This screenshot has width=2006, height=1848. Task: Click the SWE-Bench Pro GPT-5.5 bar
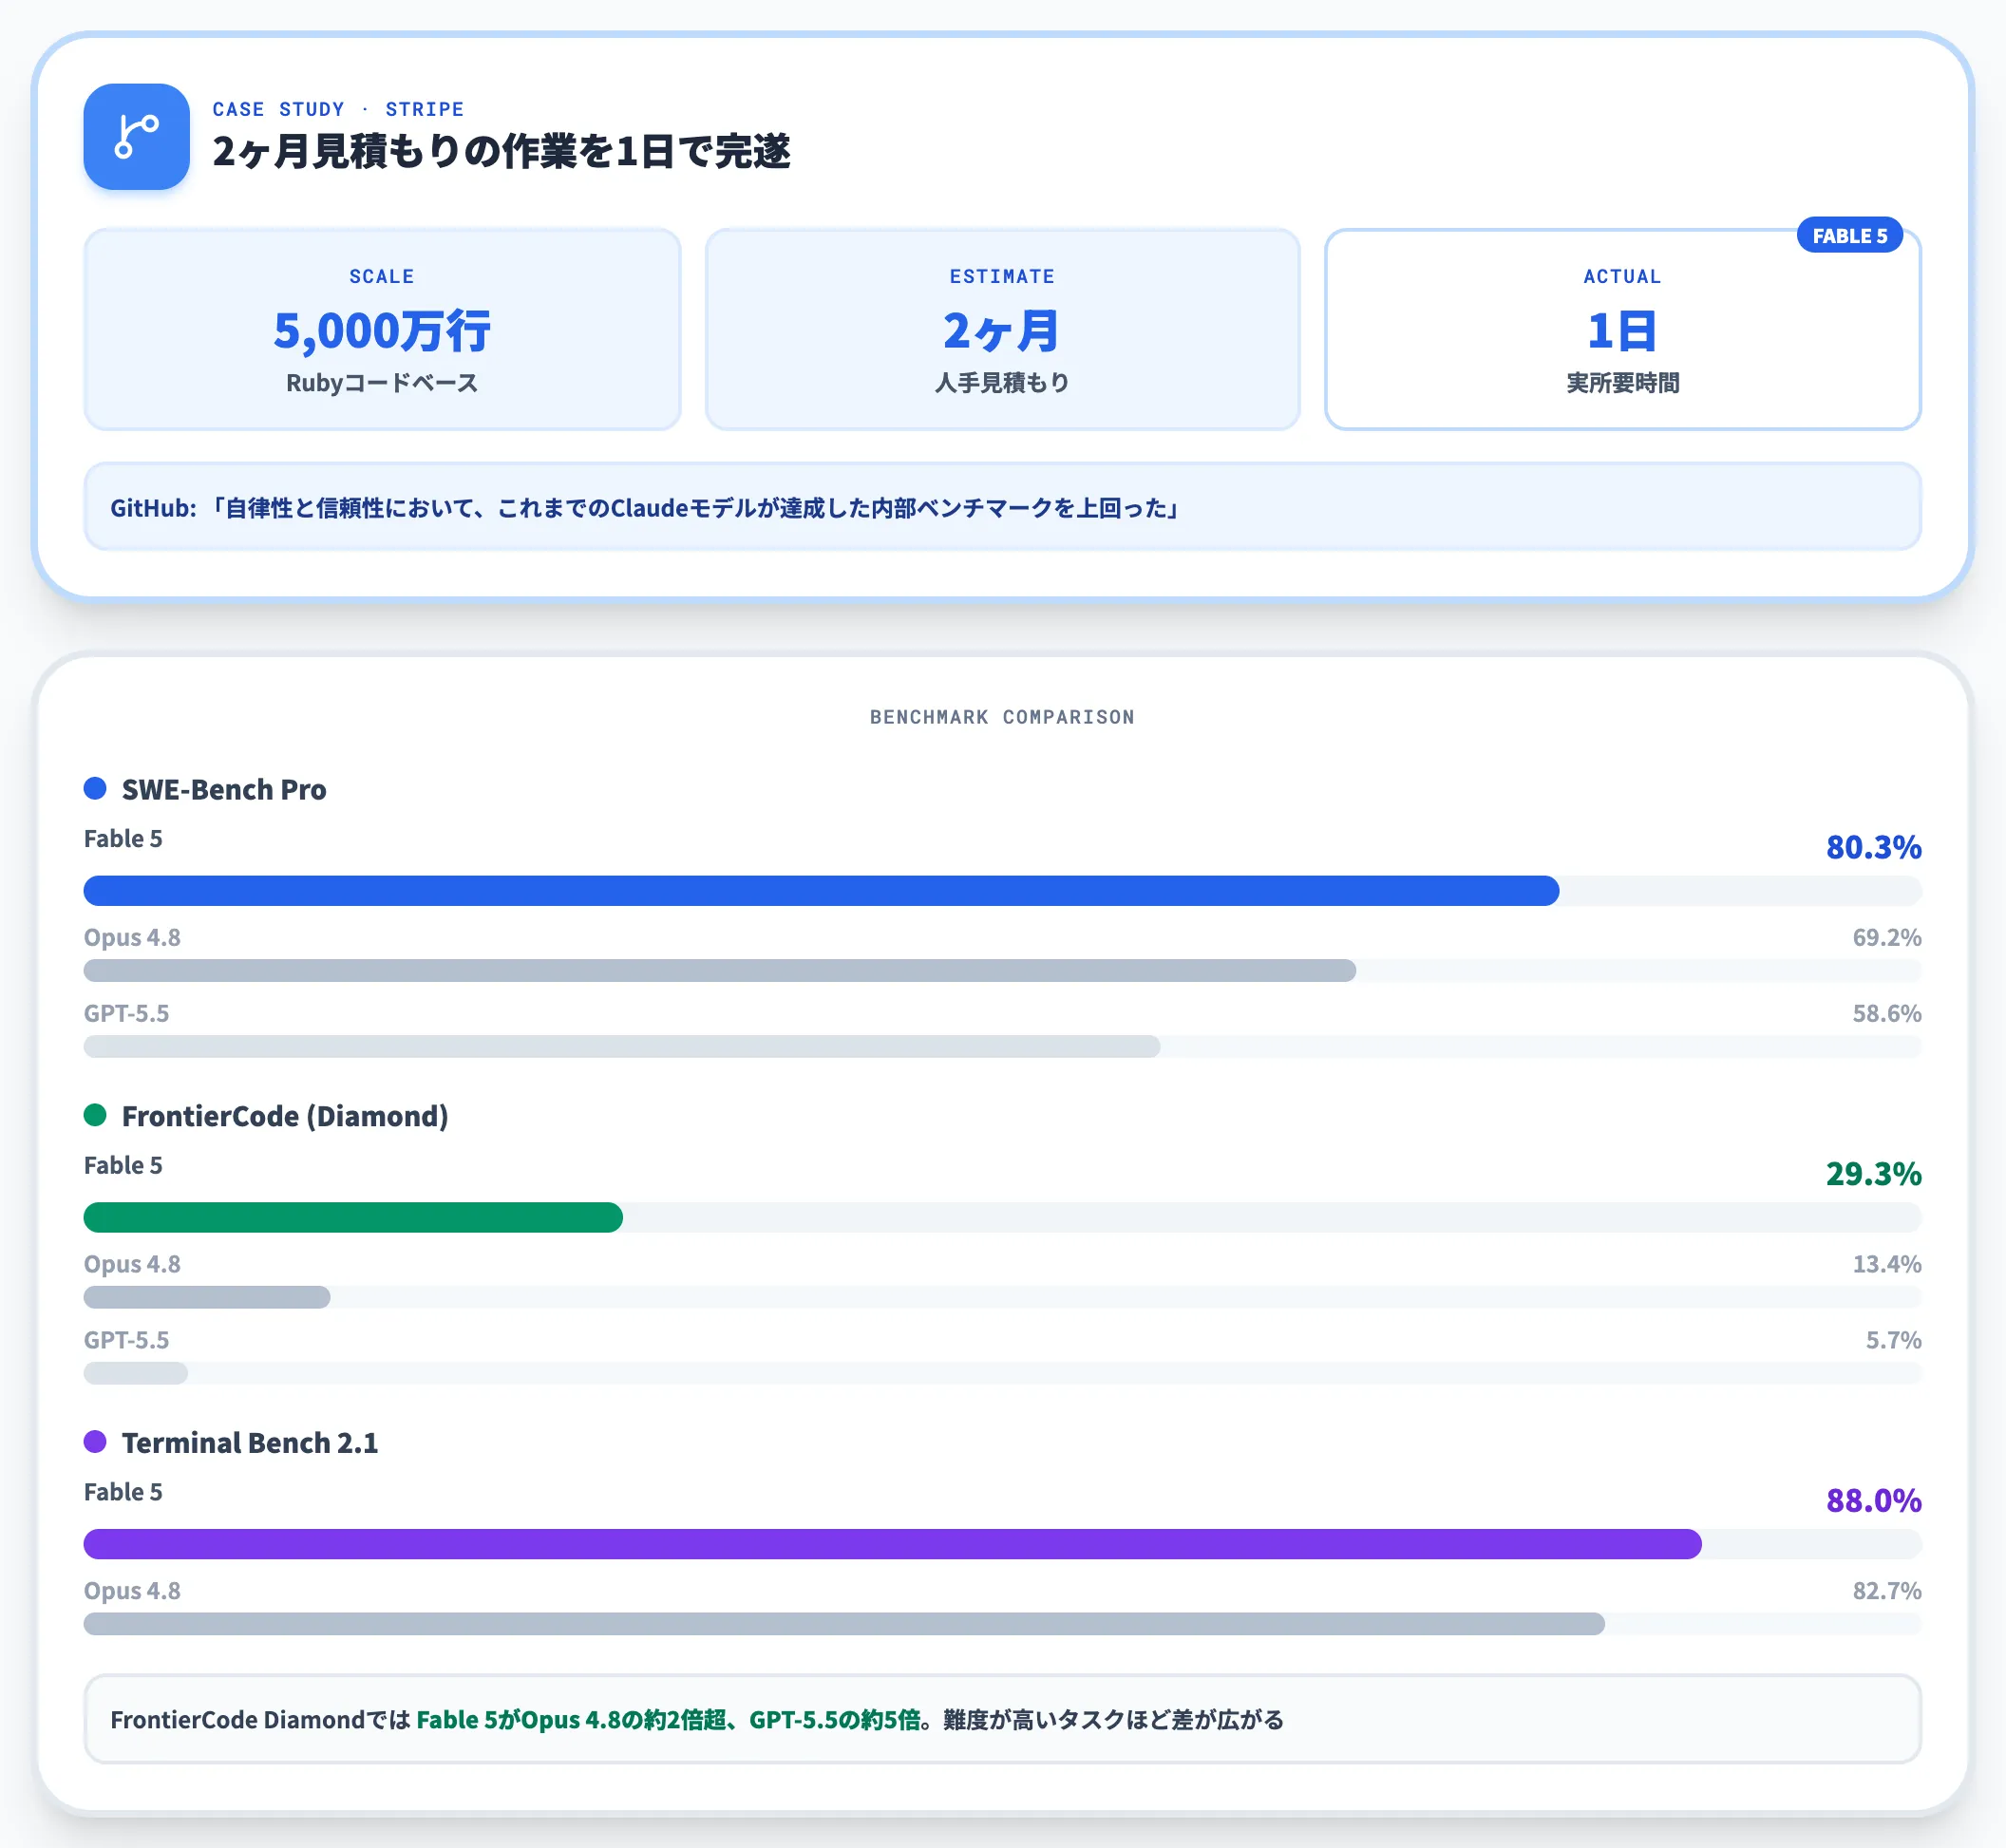622,1046
